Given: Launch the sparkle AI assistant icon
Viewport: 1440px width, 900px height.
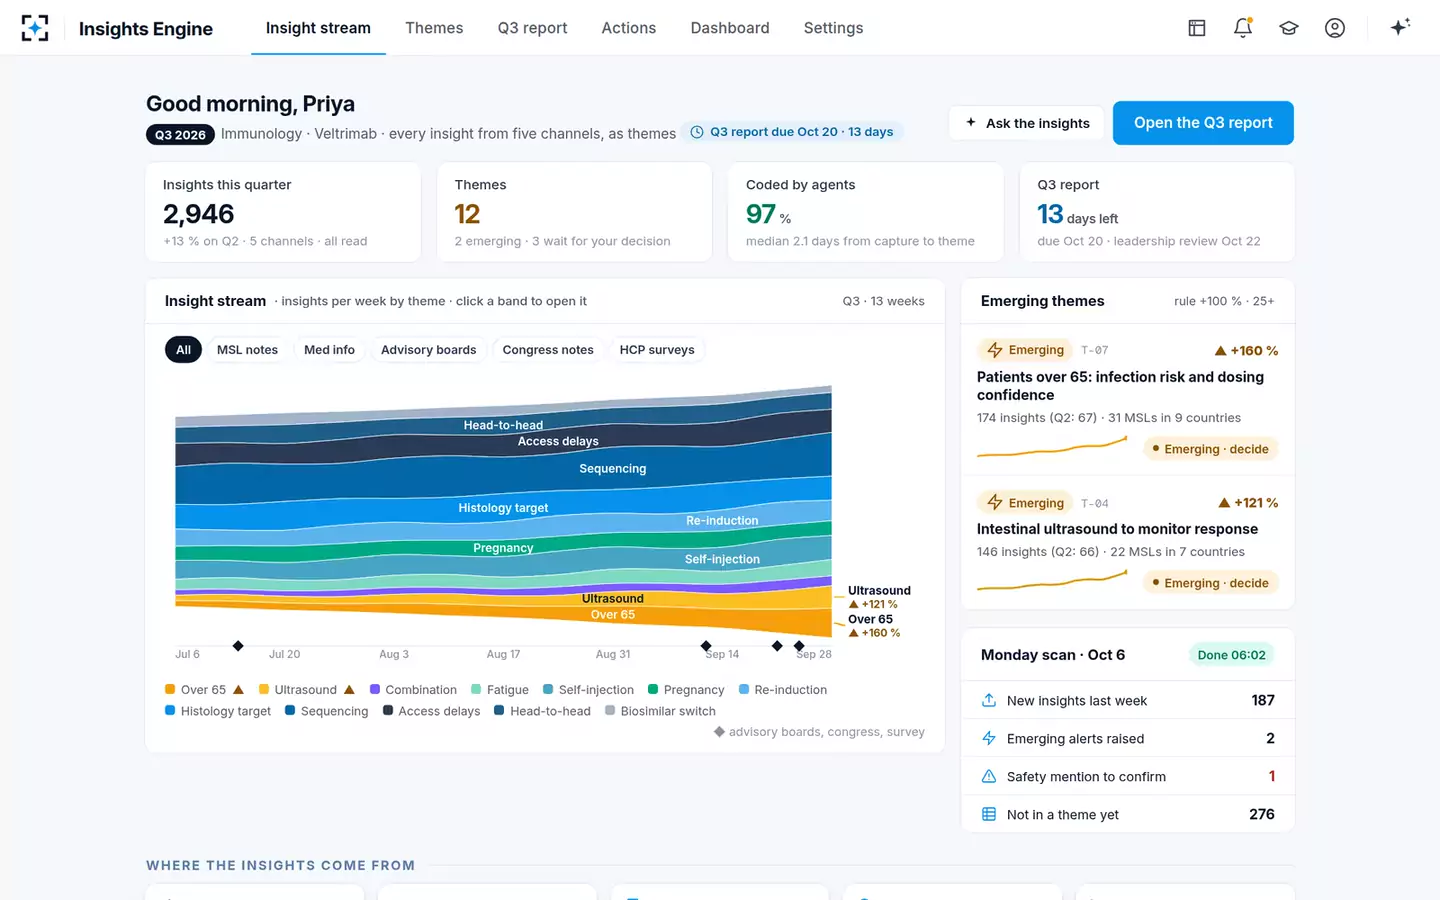Looking at the screenshot, I should (x=1400, y=27).
